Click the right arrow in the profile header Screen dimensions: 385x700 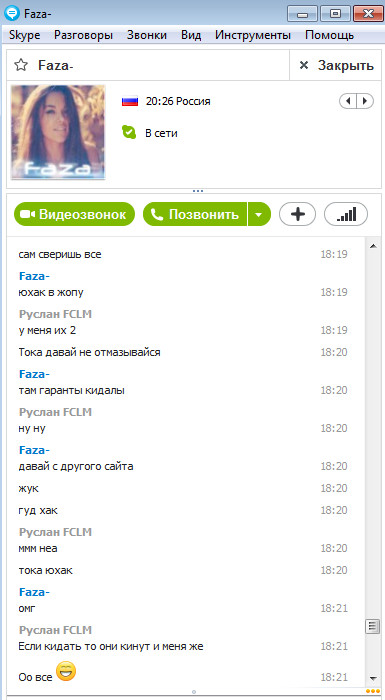coord(365,101)
